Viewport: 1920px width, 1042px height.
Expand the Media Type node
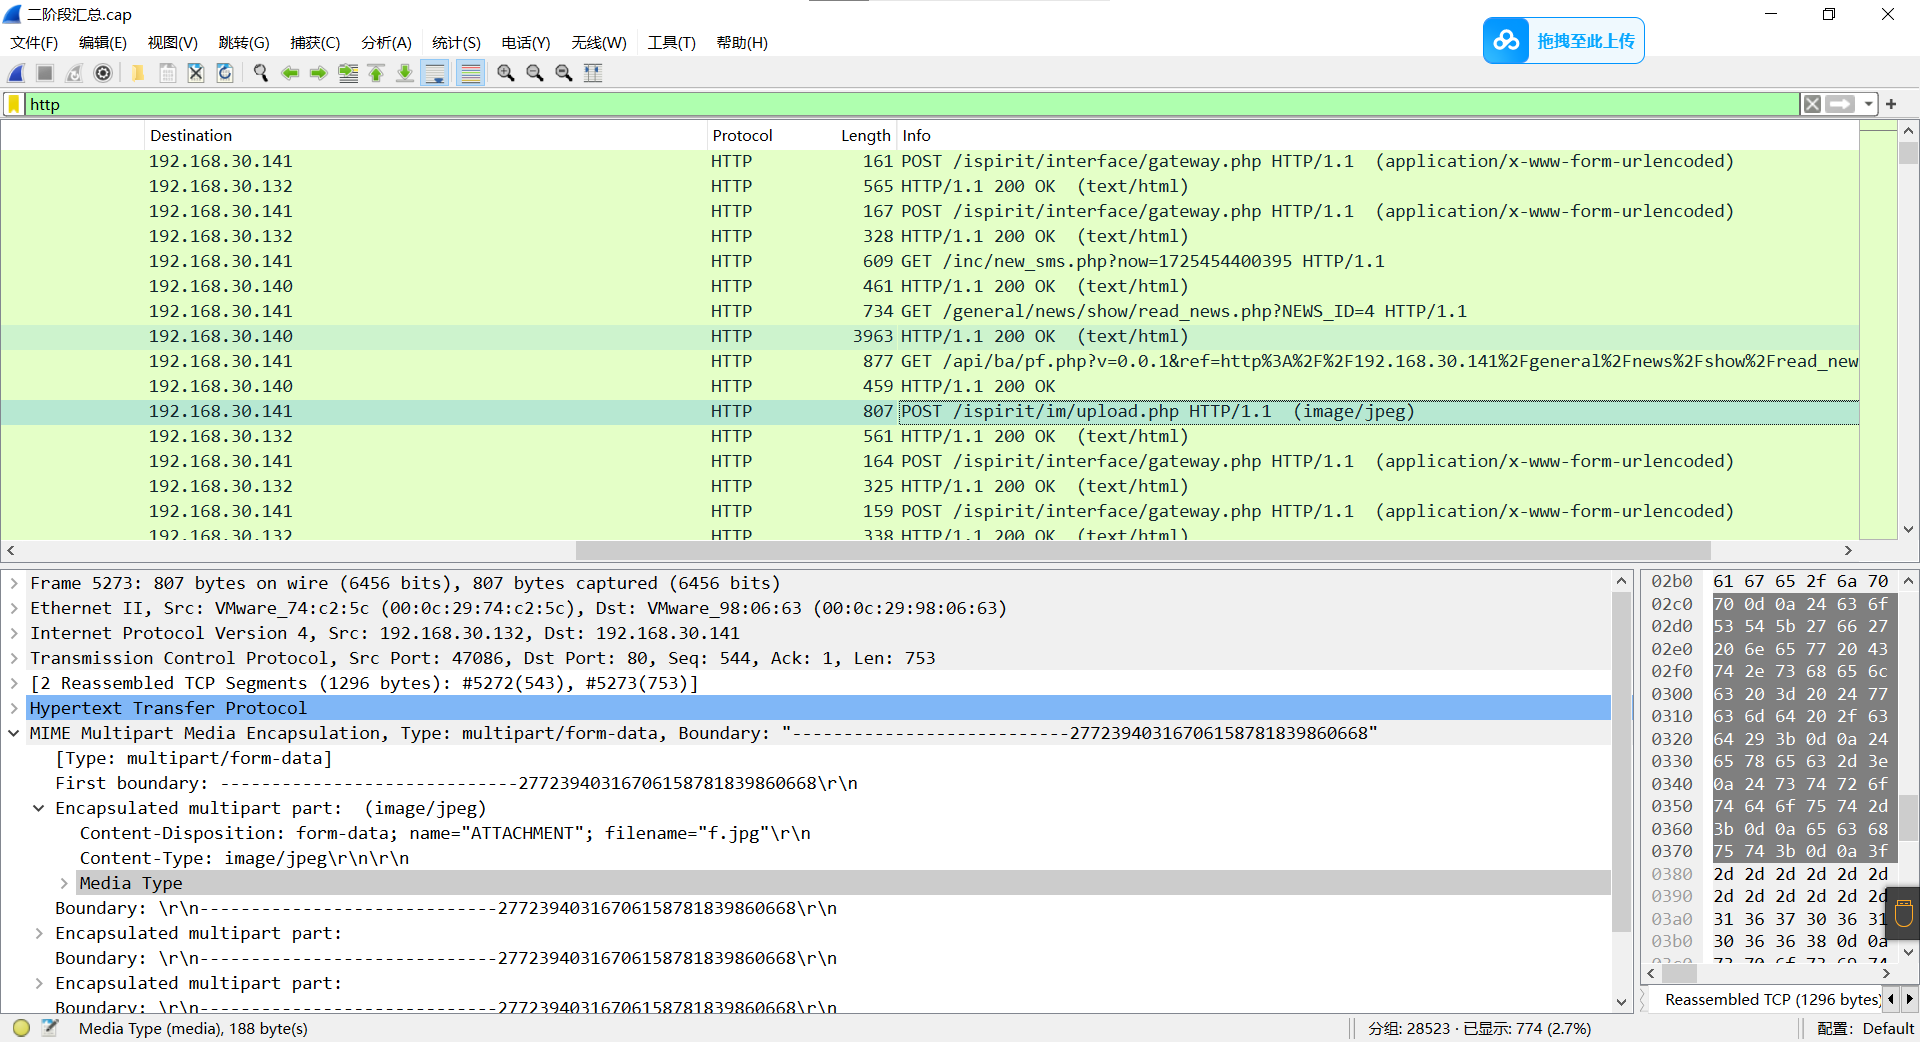[64, 883]
